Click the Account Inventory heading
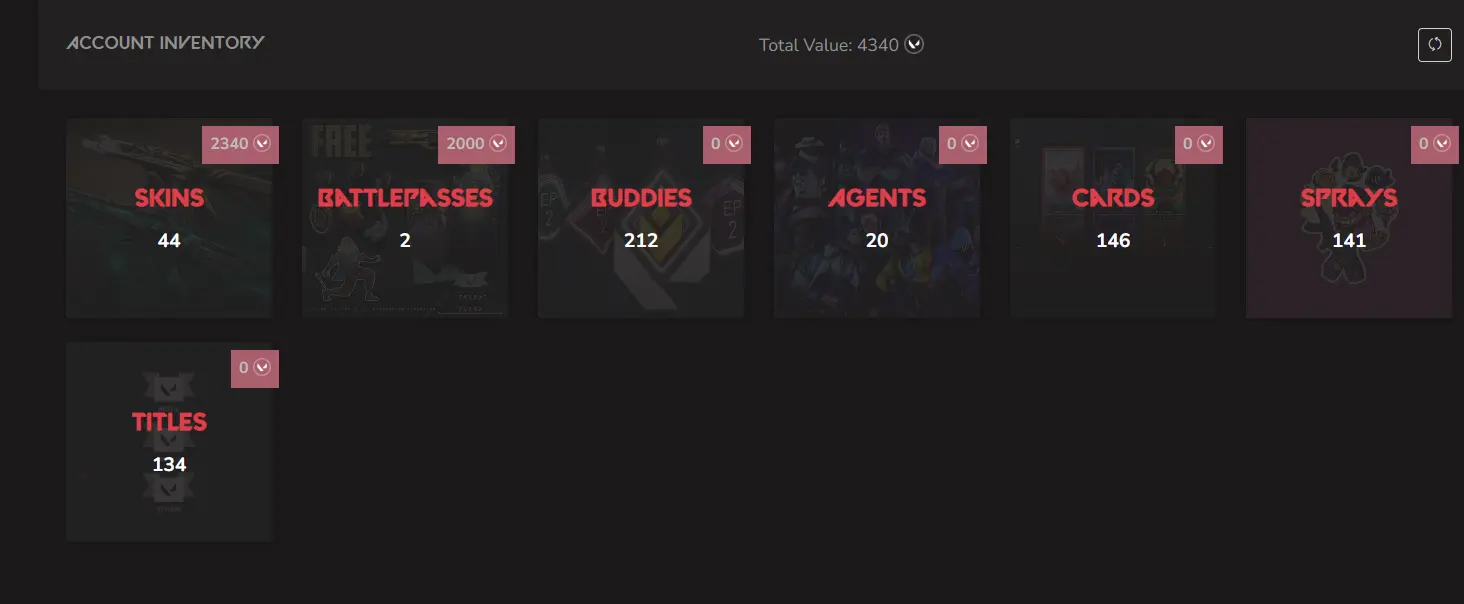 coord(166,43)
